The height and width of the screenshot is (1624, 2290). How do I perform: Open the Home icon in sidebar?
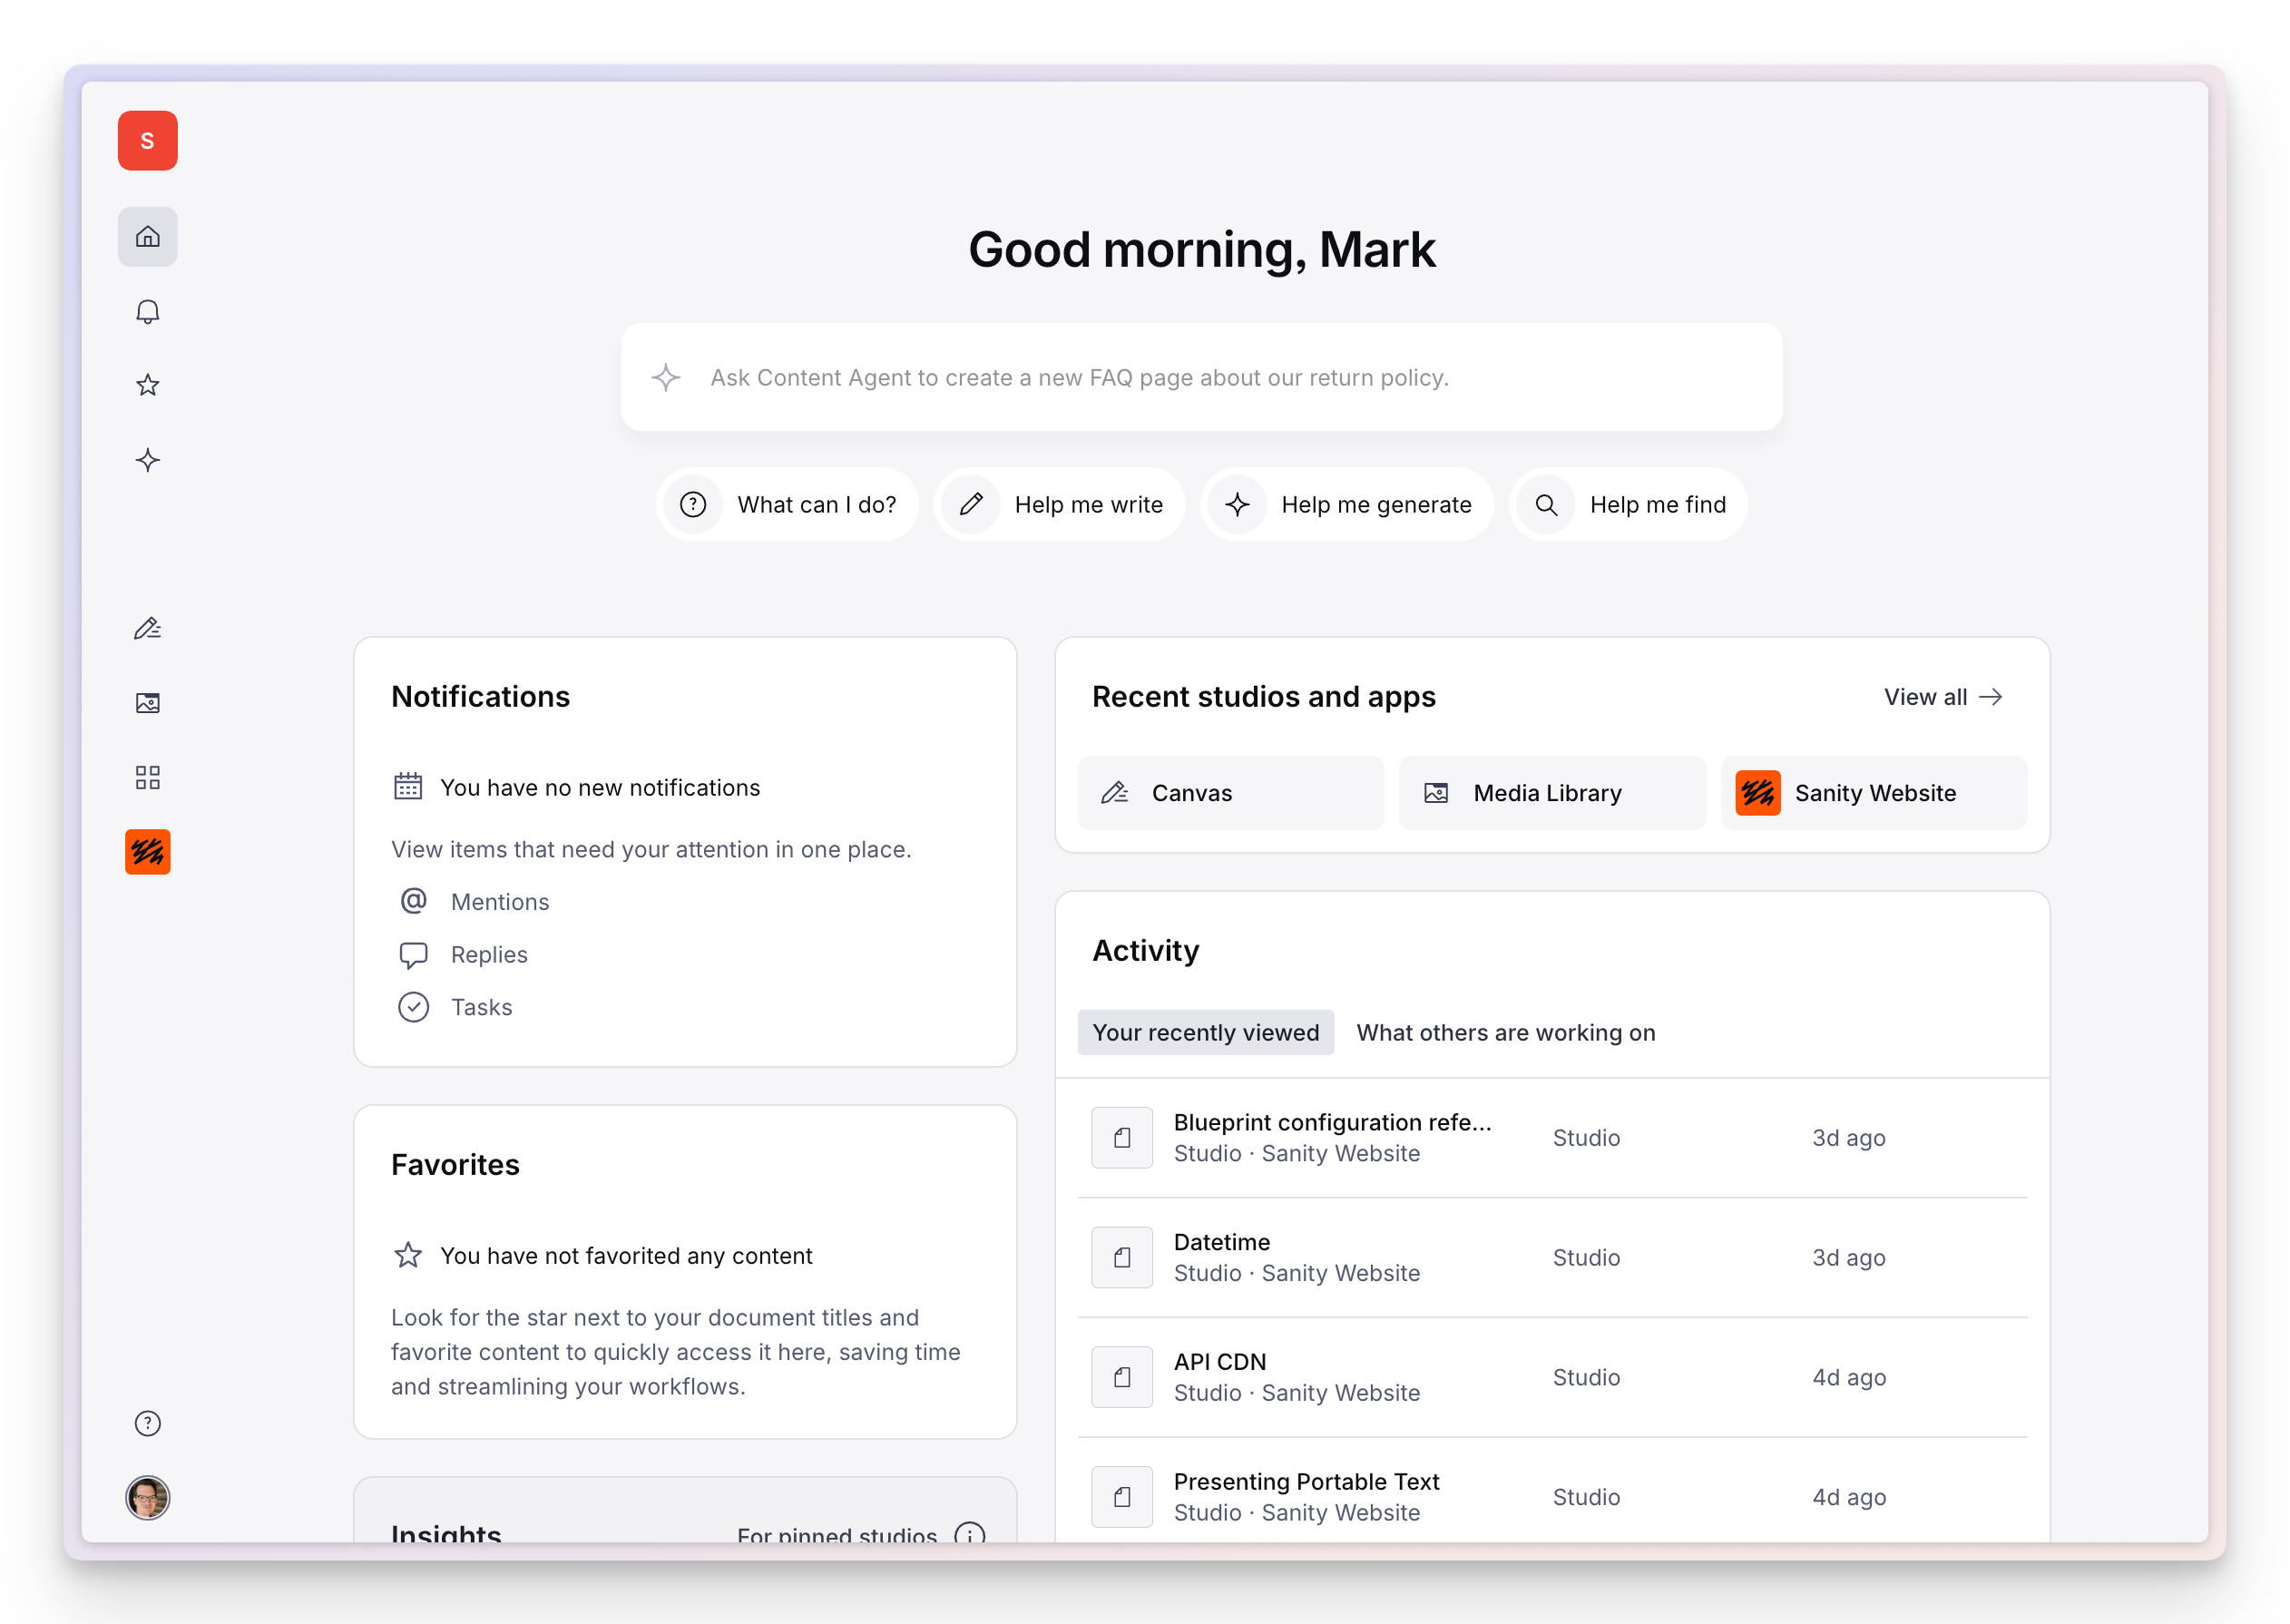(x=147, y=237)
